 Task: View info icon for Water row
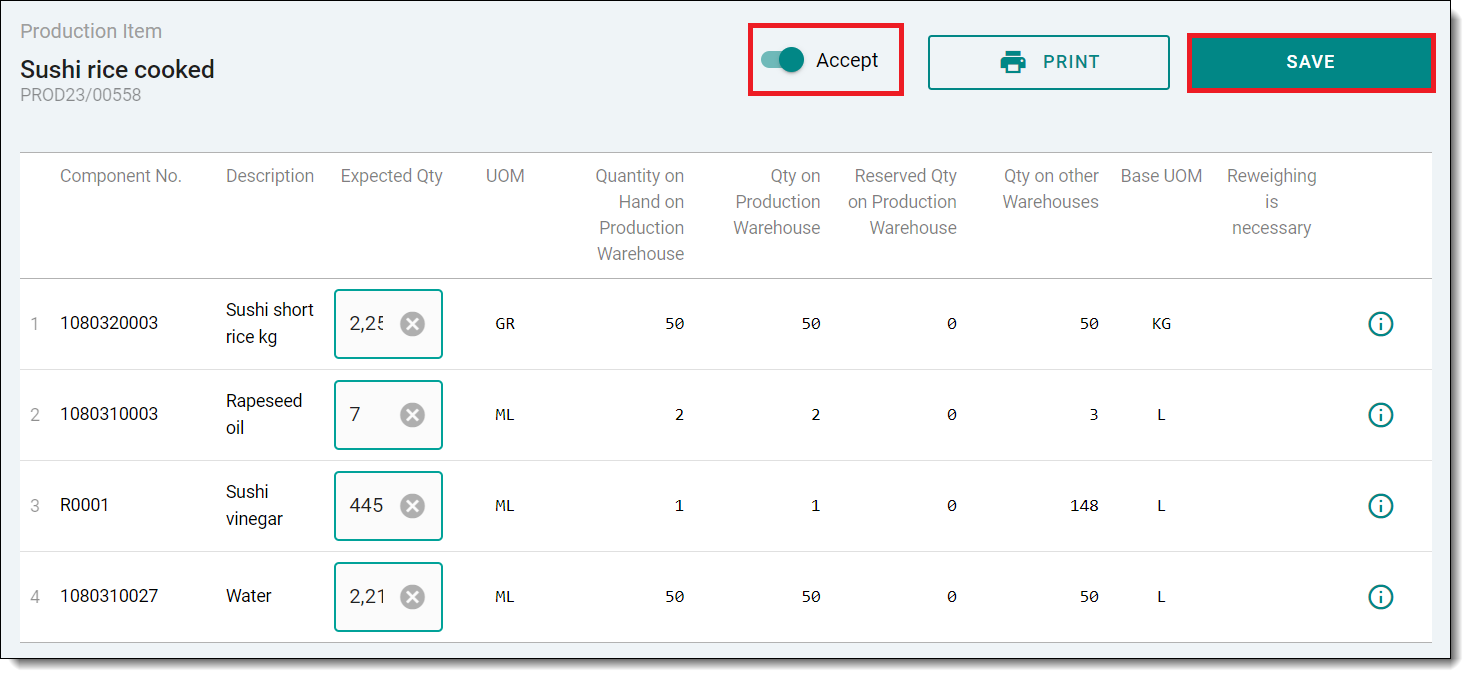(1380, 597)
